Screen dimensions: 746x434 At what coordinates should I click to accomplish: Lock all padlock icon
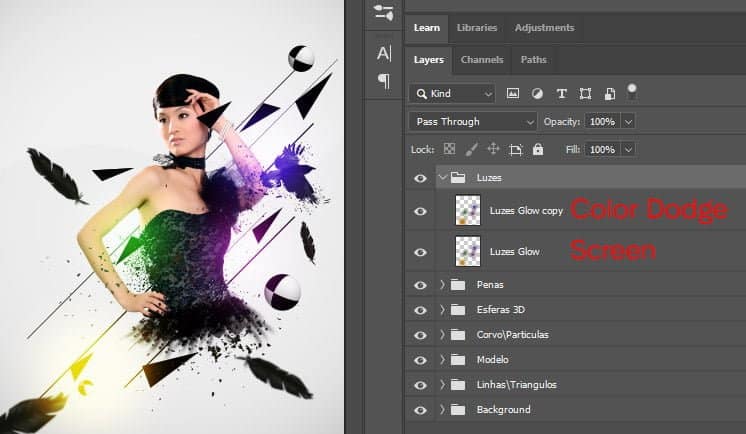pos(538,149)
